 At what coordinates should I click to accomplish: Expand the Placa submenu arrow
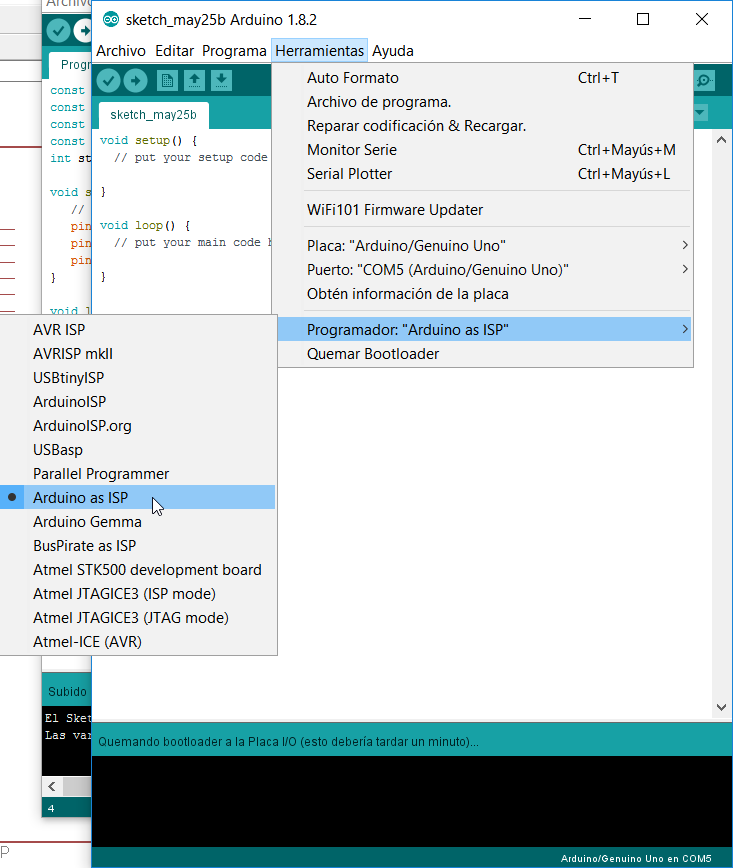[685, 245]
